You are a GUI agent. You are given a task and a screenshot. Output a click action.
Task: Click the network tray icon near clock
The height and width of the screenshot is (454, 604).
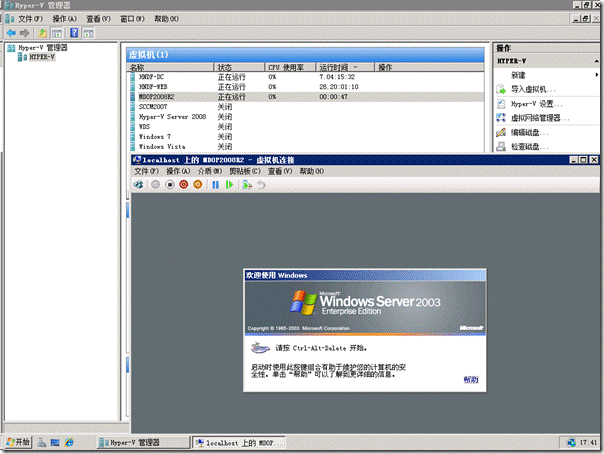point(572,443)
